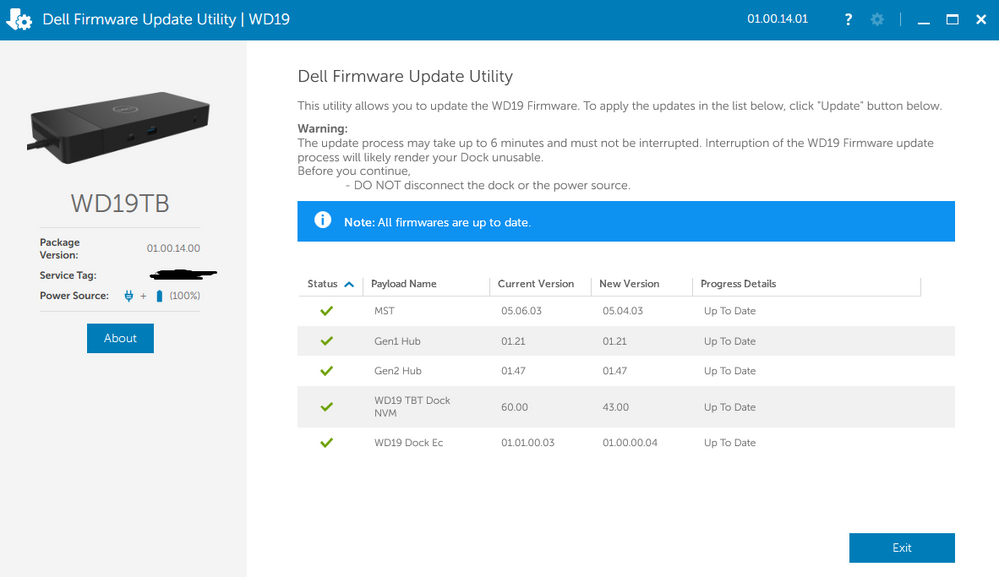999x577 pixels.
Task: Select the Payload Name column header
Action: (x=404, y=283)
